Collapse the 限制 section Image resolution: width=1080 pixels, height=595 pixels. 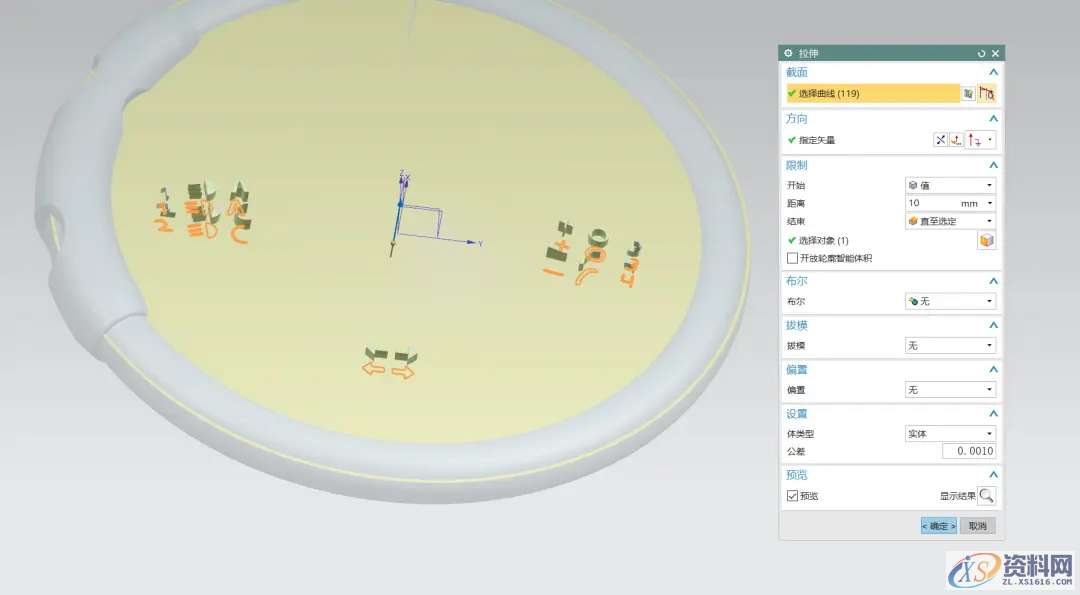pos(992,165)
